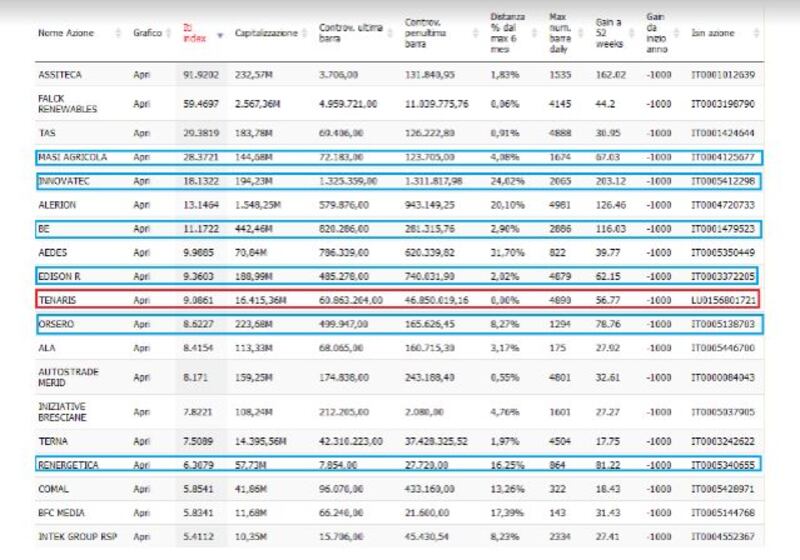Click ORSERO ISIN IT0005138703
This screenshot has width=800, height=560.
[x=723, y=324]
